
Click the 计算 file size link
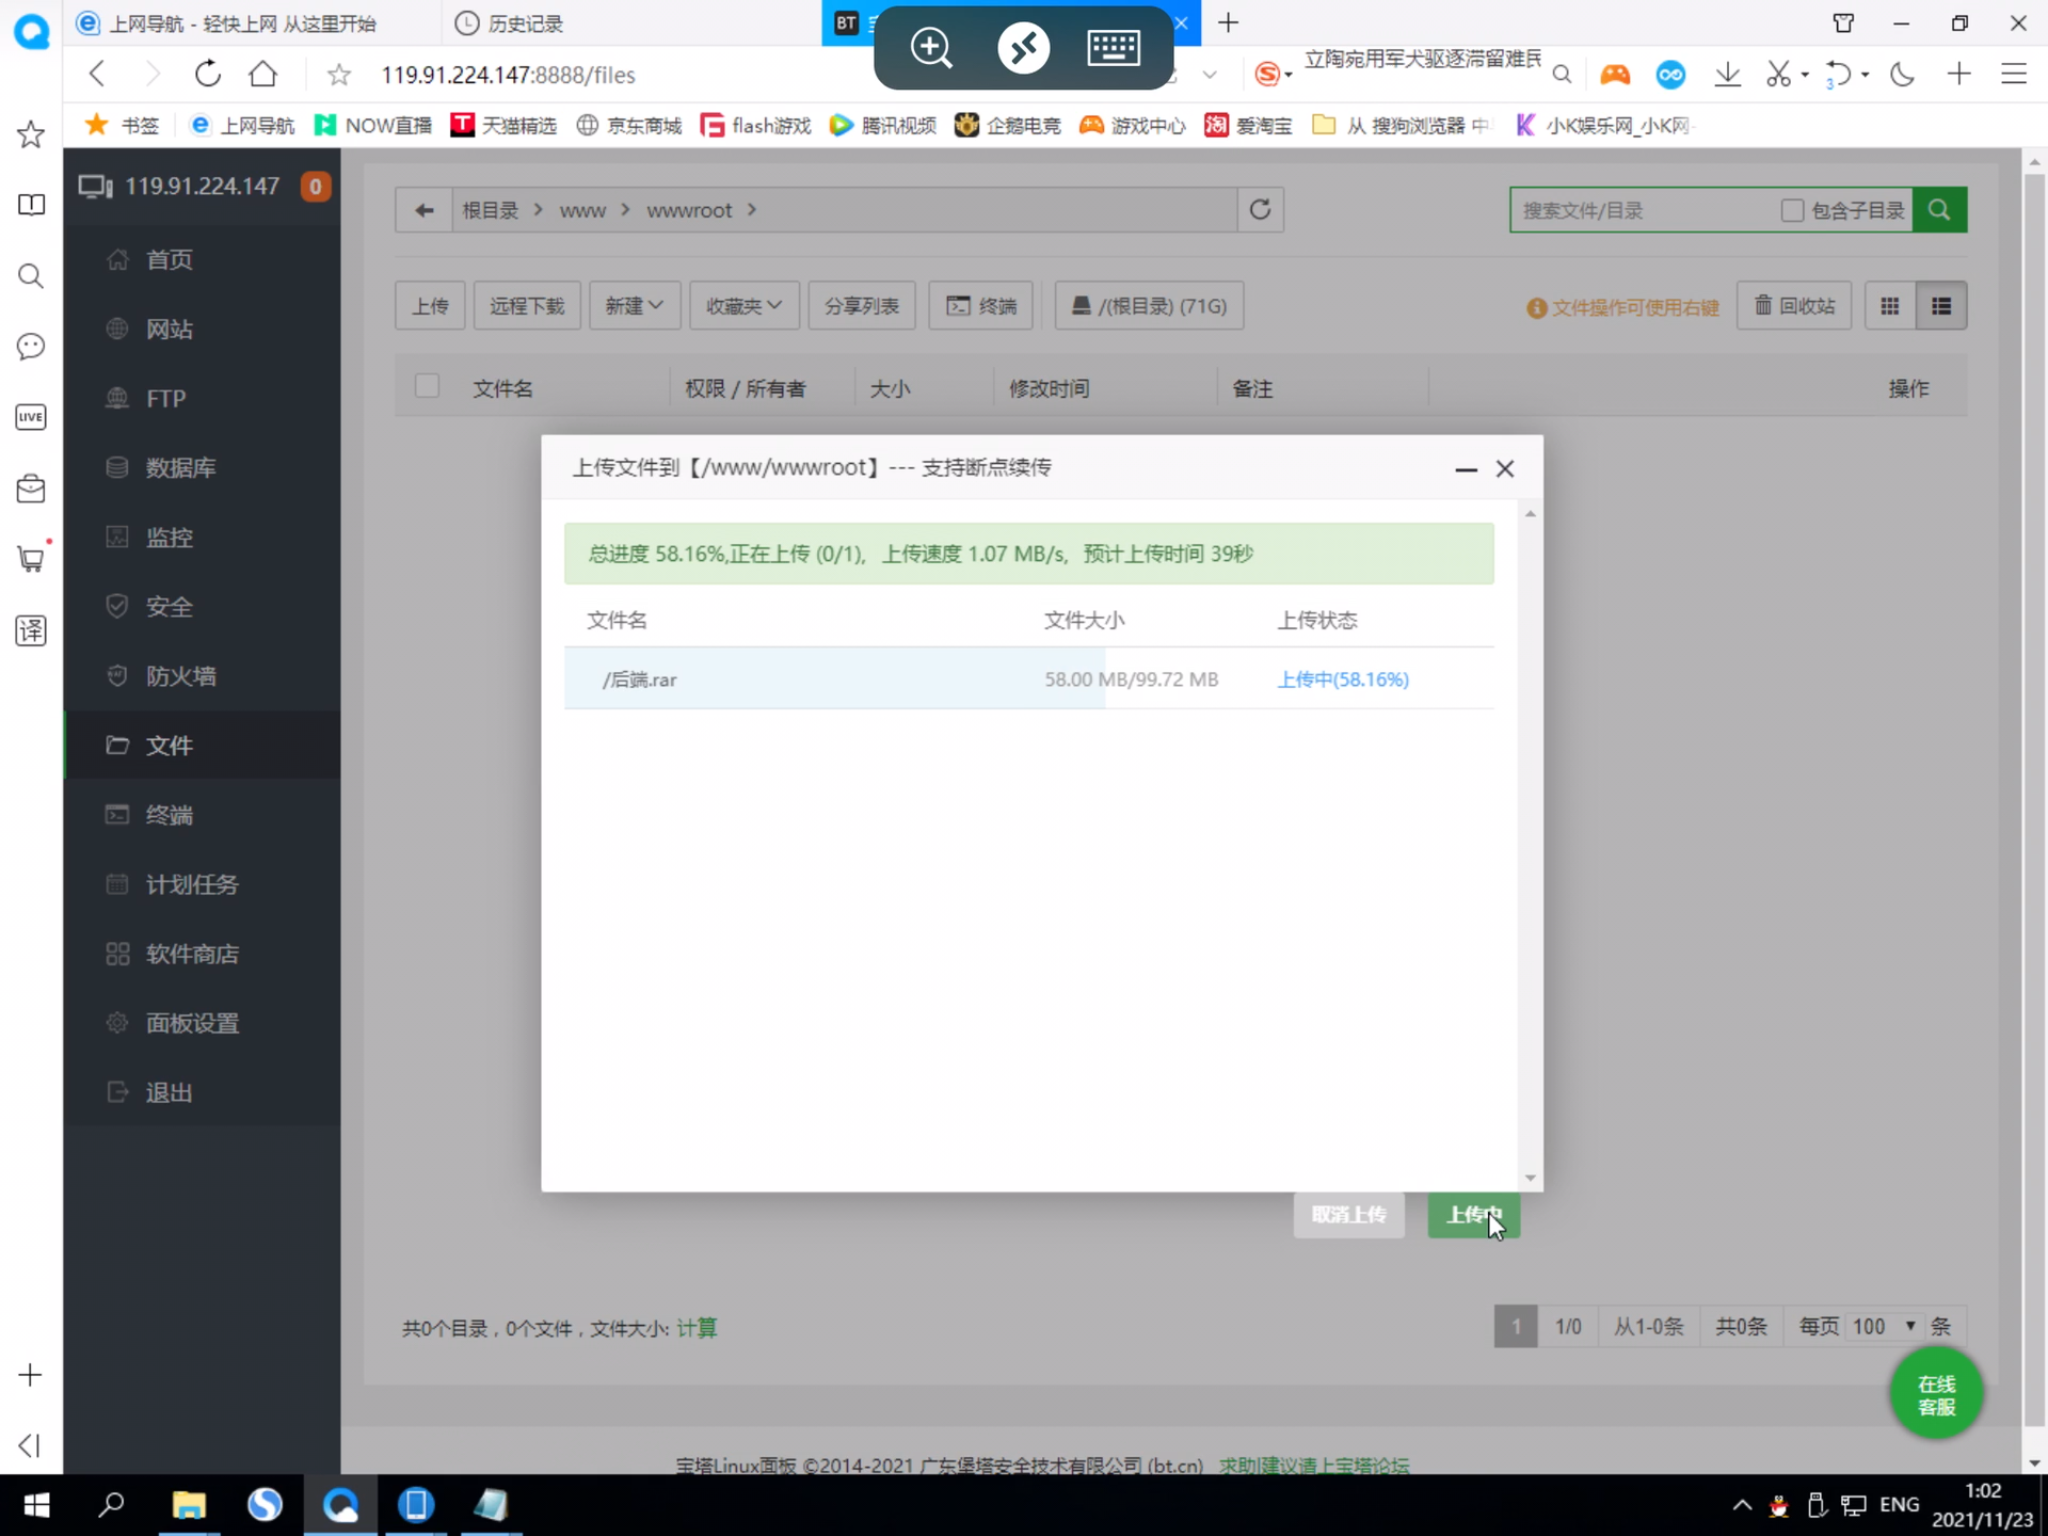tap(696, 1328)
